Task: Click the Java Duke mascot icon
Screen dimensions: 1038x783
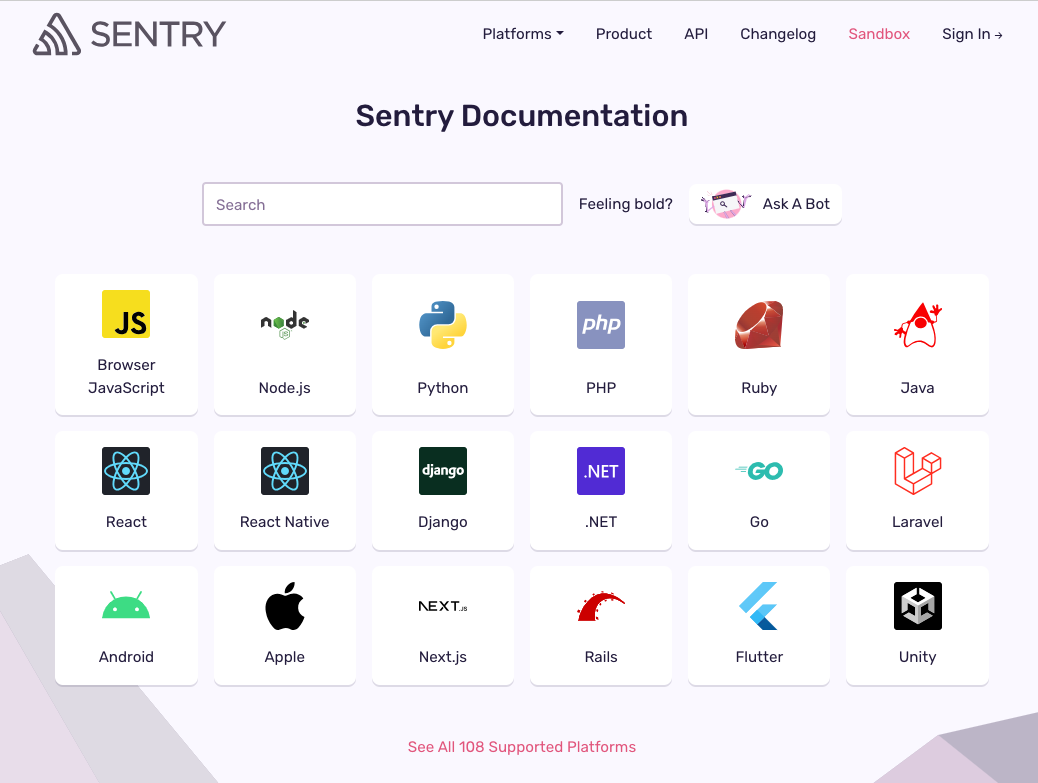Action: [x=918, y=325]
